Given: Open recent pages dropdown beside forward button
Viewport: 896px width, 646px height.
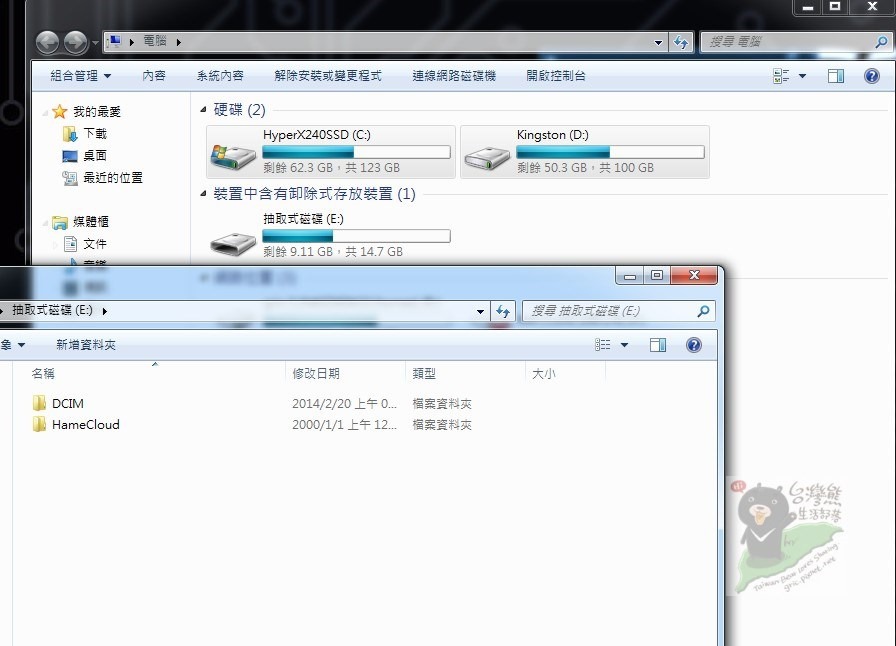Looking at the screenshot, I should pyautogui.click(x=95, y=43).
